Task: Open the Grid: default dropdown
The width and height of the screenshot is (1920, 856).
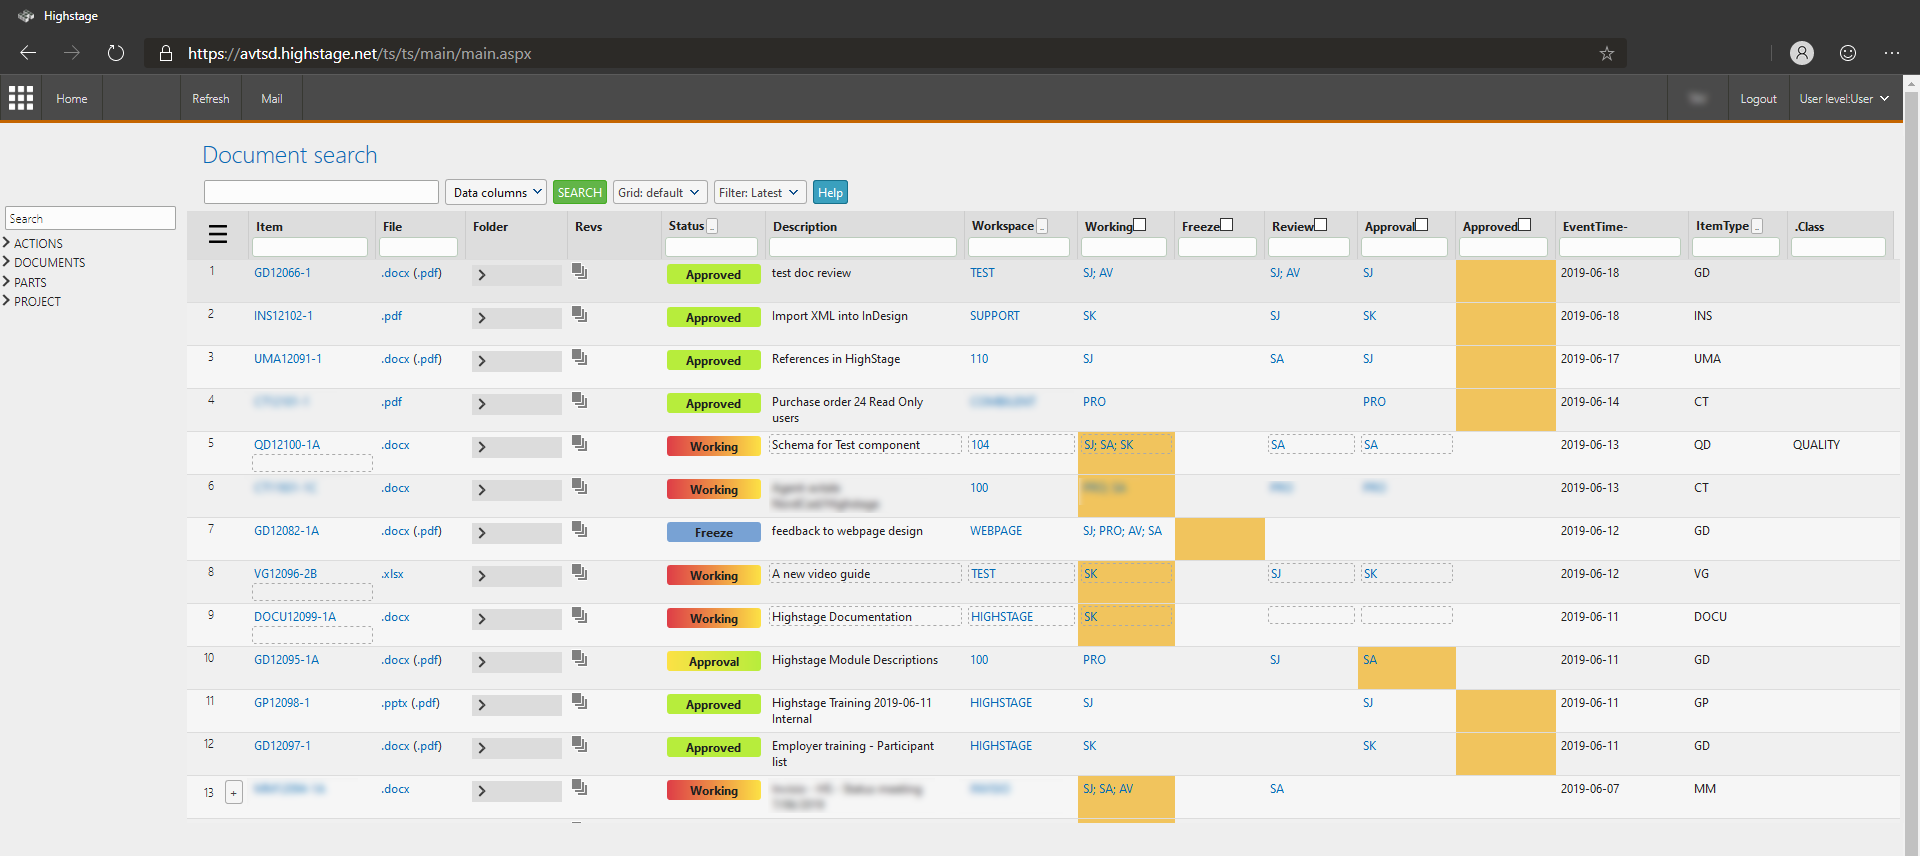Action: (660, 192)
